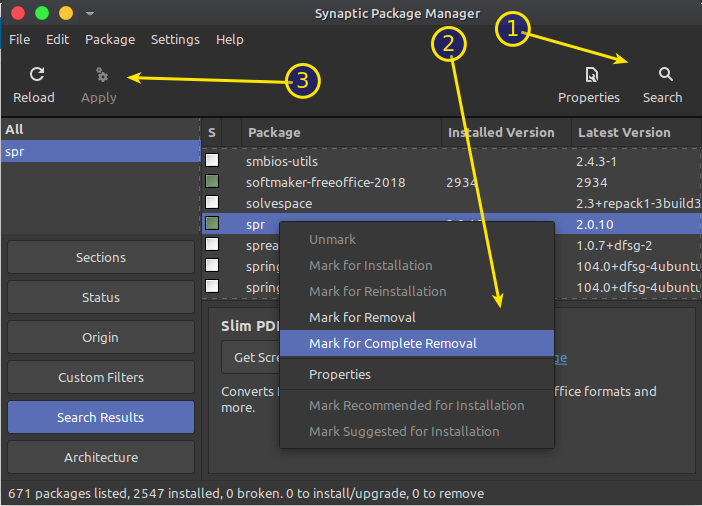
Task: Sort by the S status column
Action: (x=212, y=133)
